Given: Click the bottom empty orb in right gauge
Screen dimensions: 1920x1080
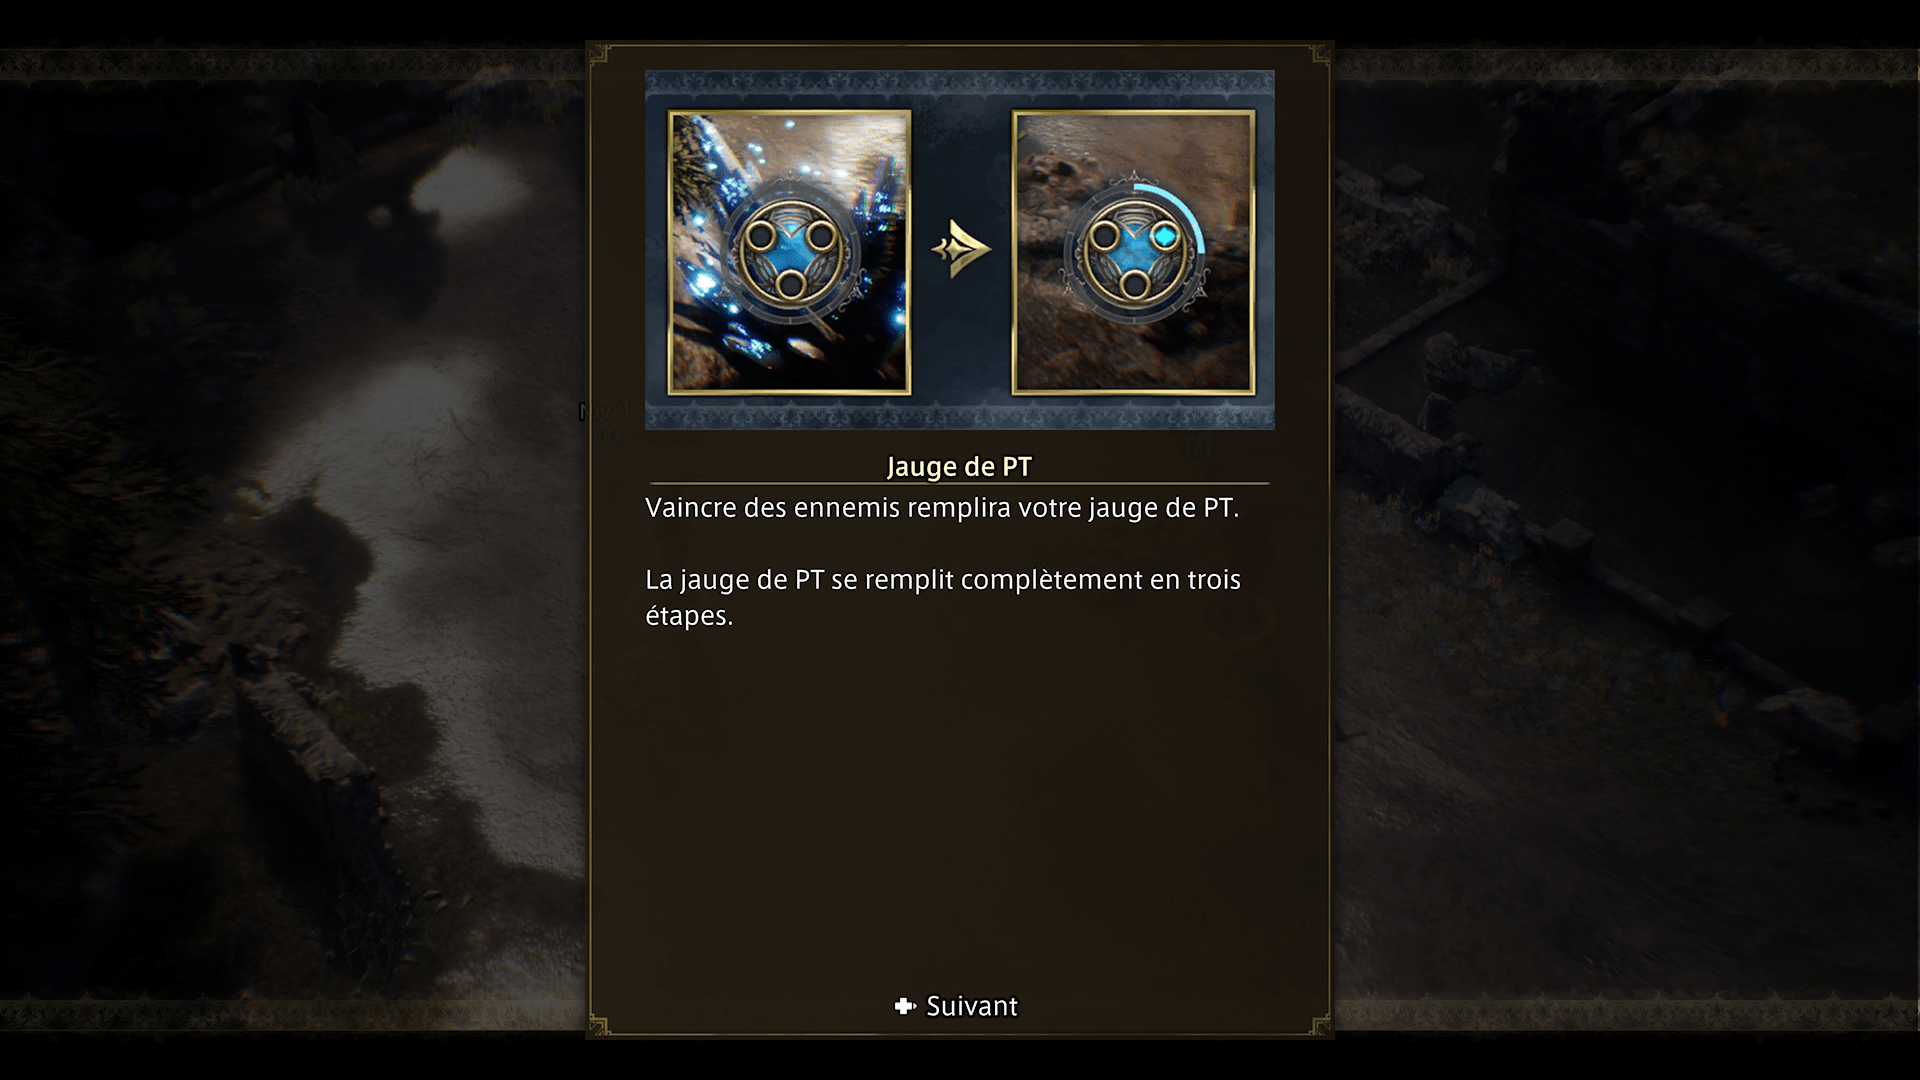Looking at the screenshot, I should tap(1134, 285).
